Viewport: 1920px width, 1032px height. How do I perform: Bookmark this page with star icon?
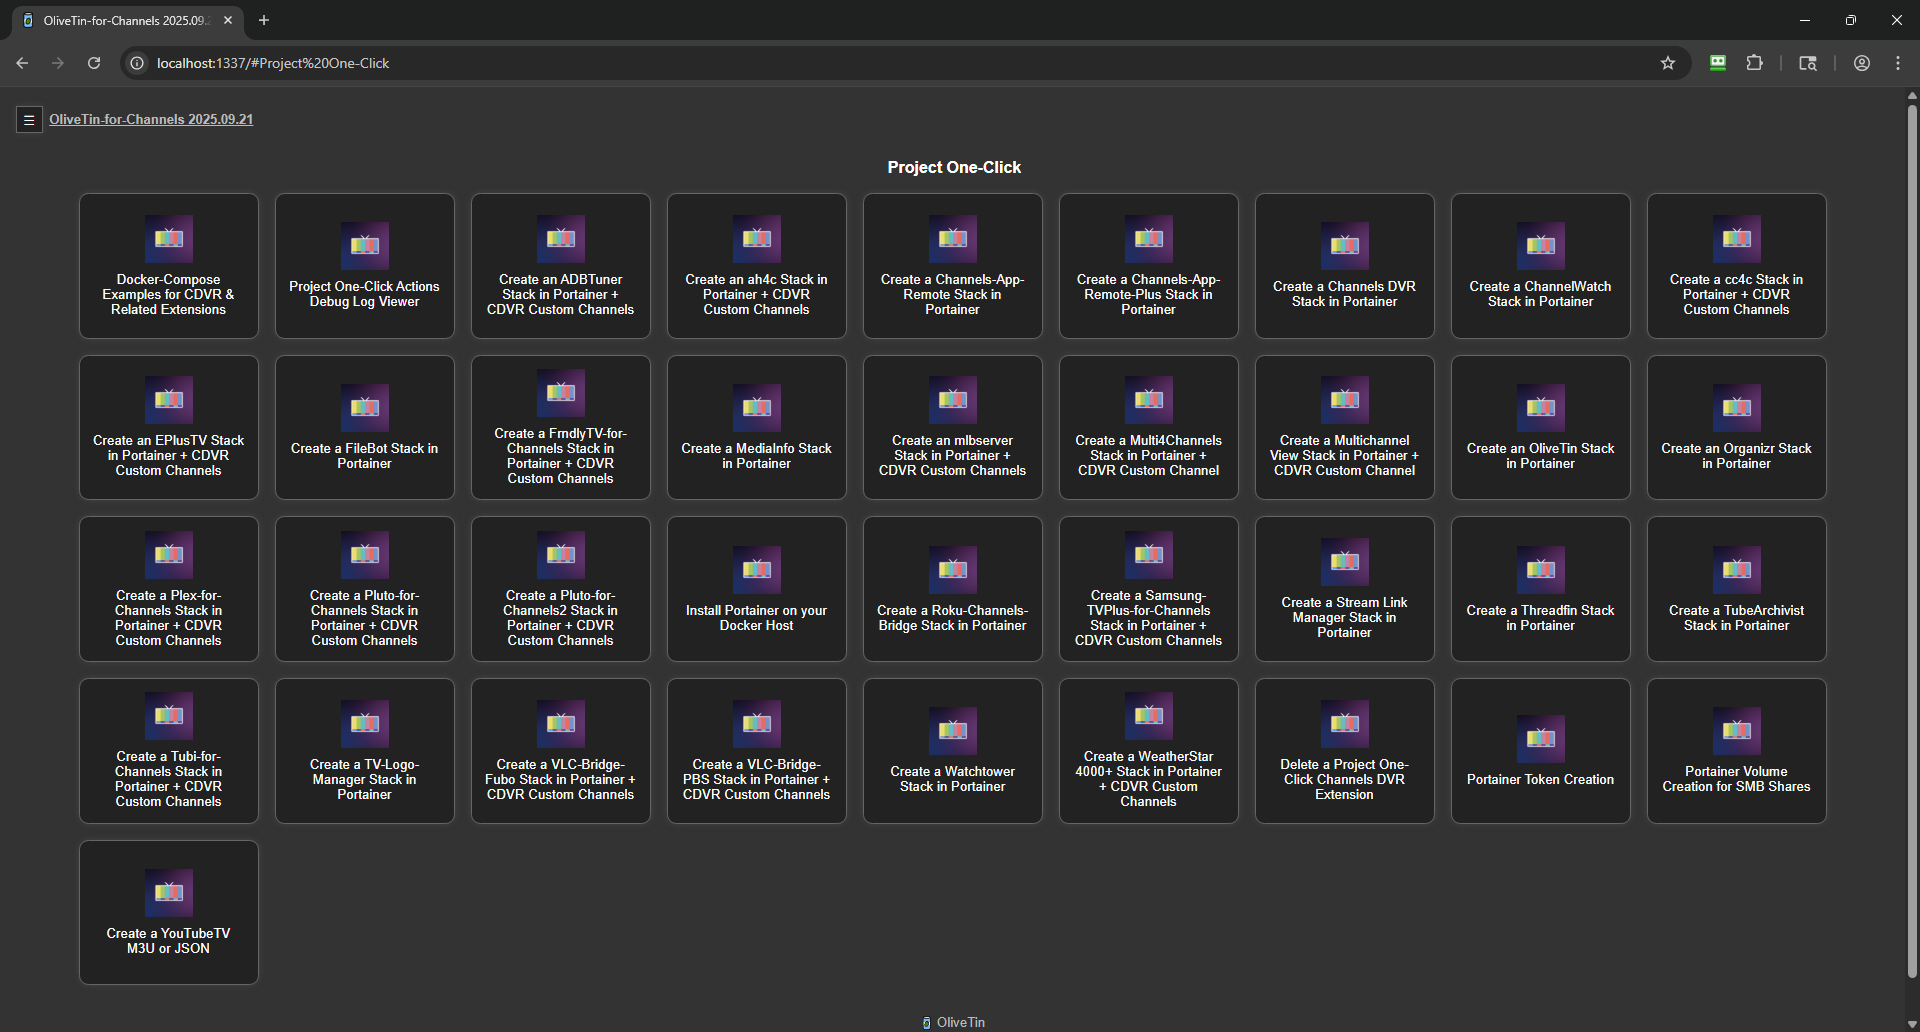(x=1667, y=63)
